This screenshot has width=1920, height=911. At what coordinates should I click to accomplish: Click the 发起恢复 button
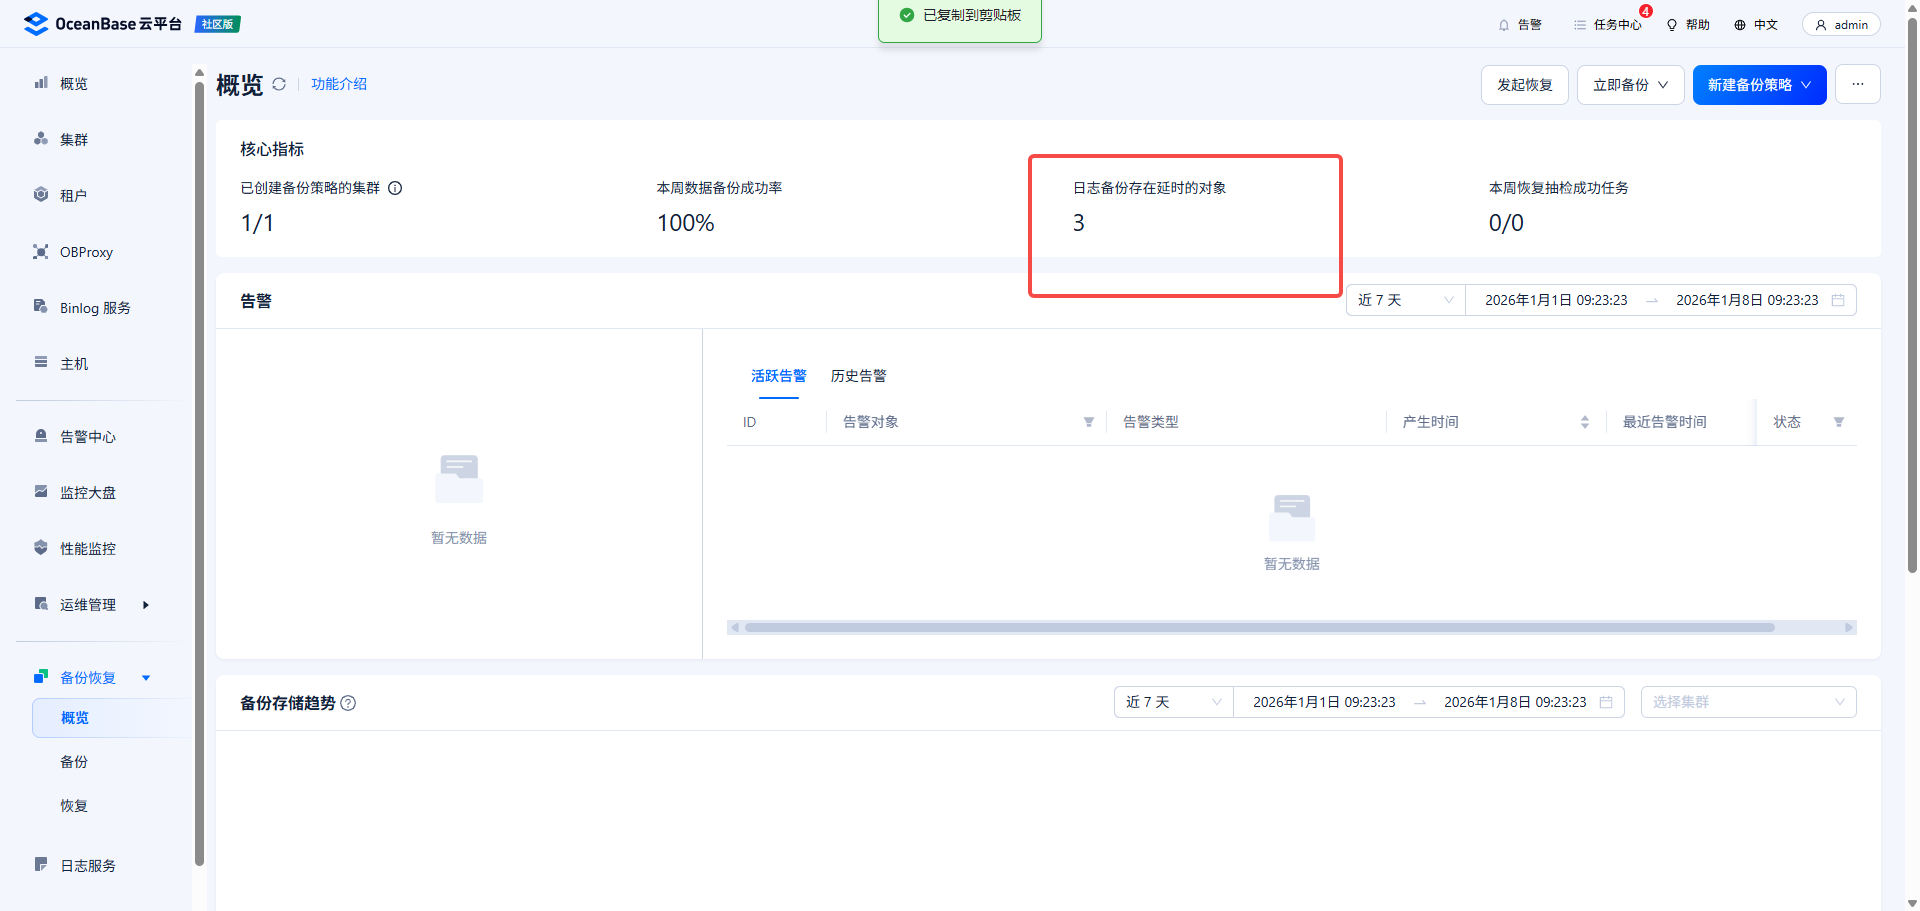pyautogui.click(x=1524, y=85)
